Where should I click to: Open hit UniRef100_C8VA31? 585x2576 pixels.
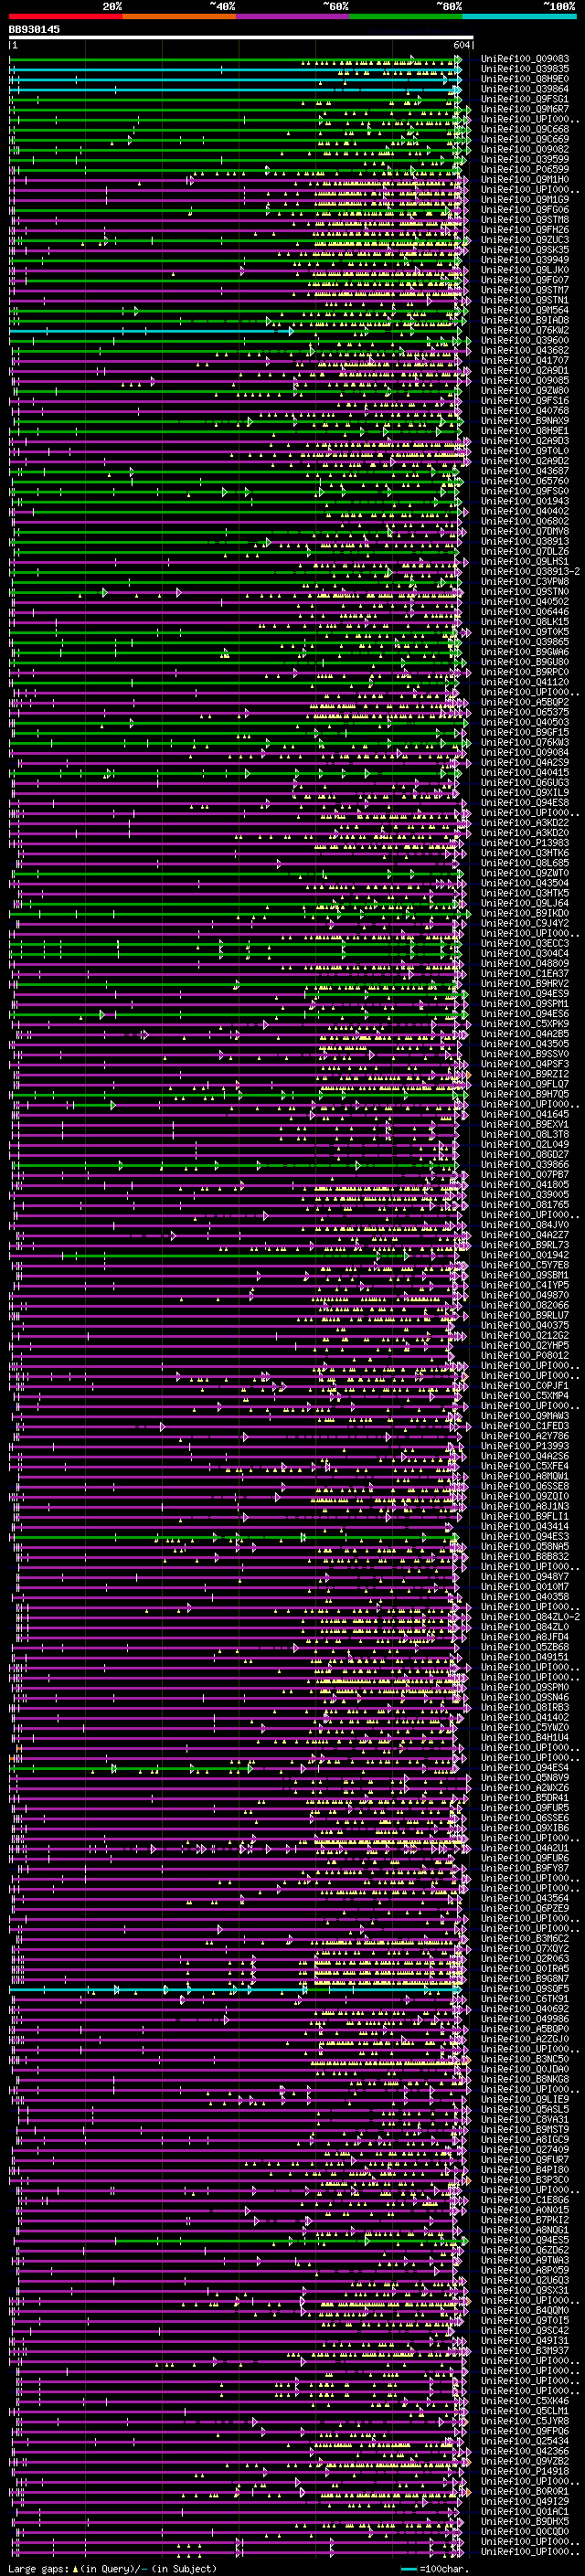click(x=525, y=2119)
